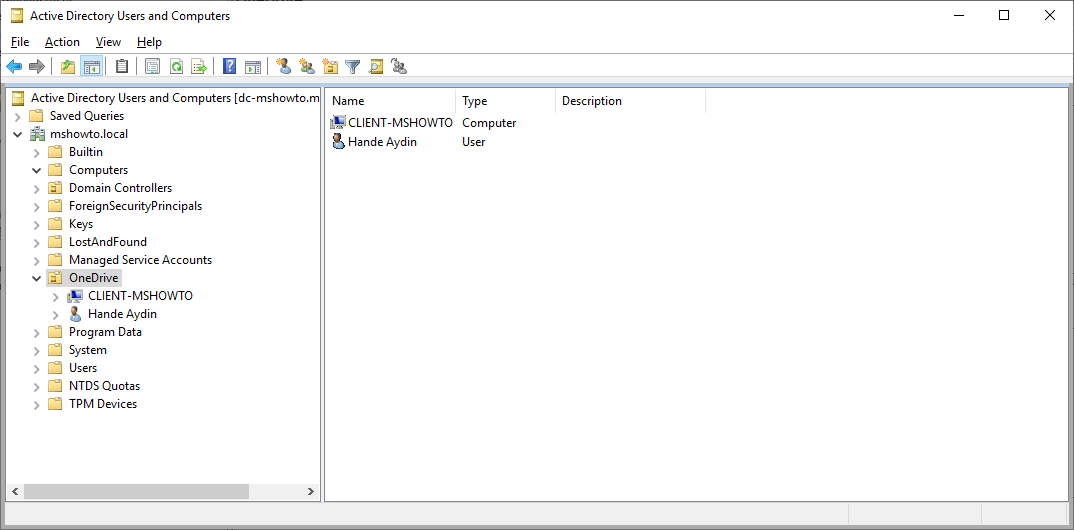1074x530 pixels.
Task: Create new organizational unit toolbar icon
Action: 330,66
